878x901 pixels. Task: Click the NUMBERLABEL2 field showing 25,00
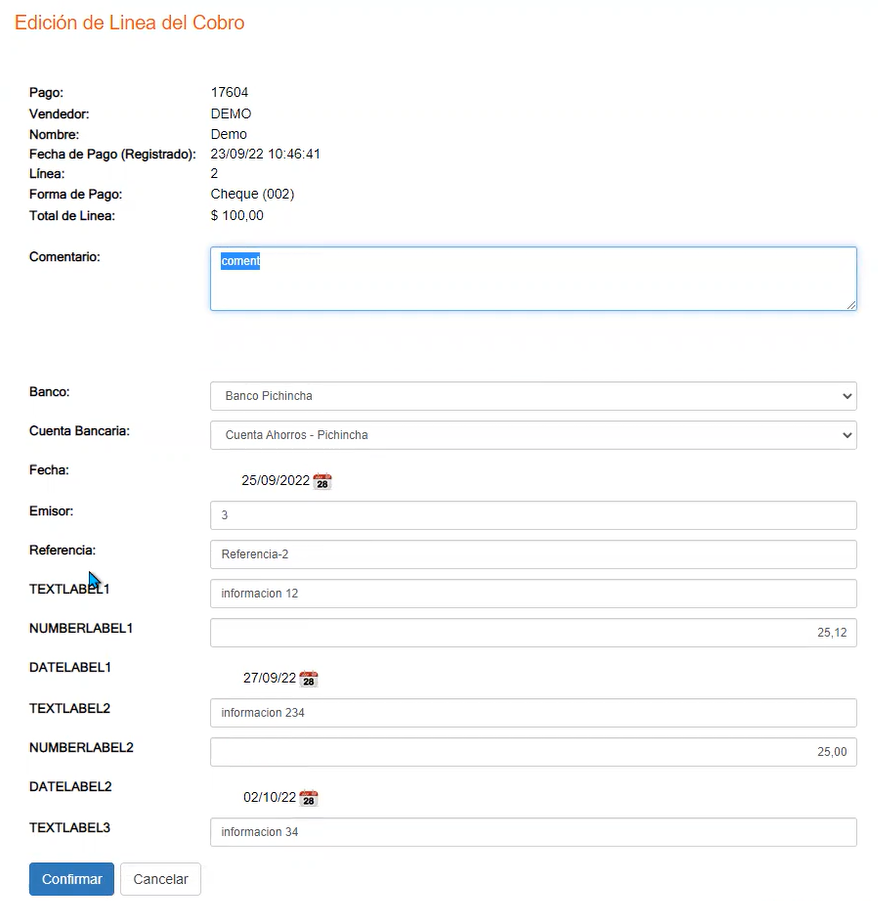[x=533, y=752]
